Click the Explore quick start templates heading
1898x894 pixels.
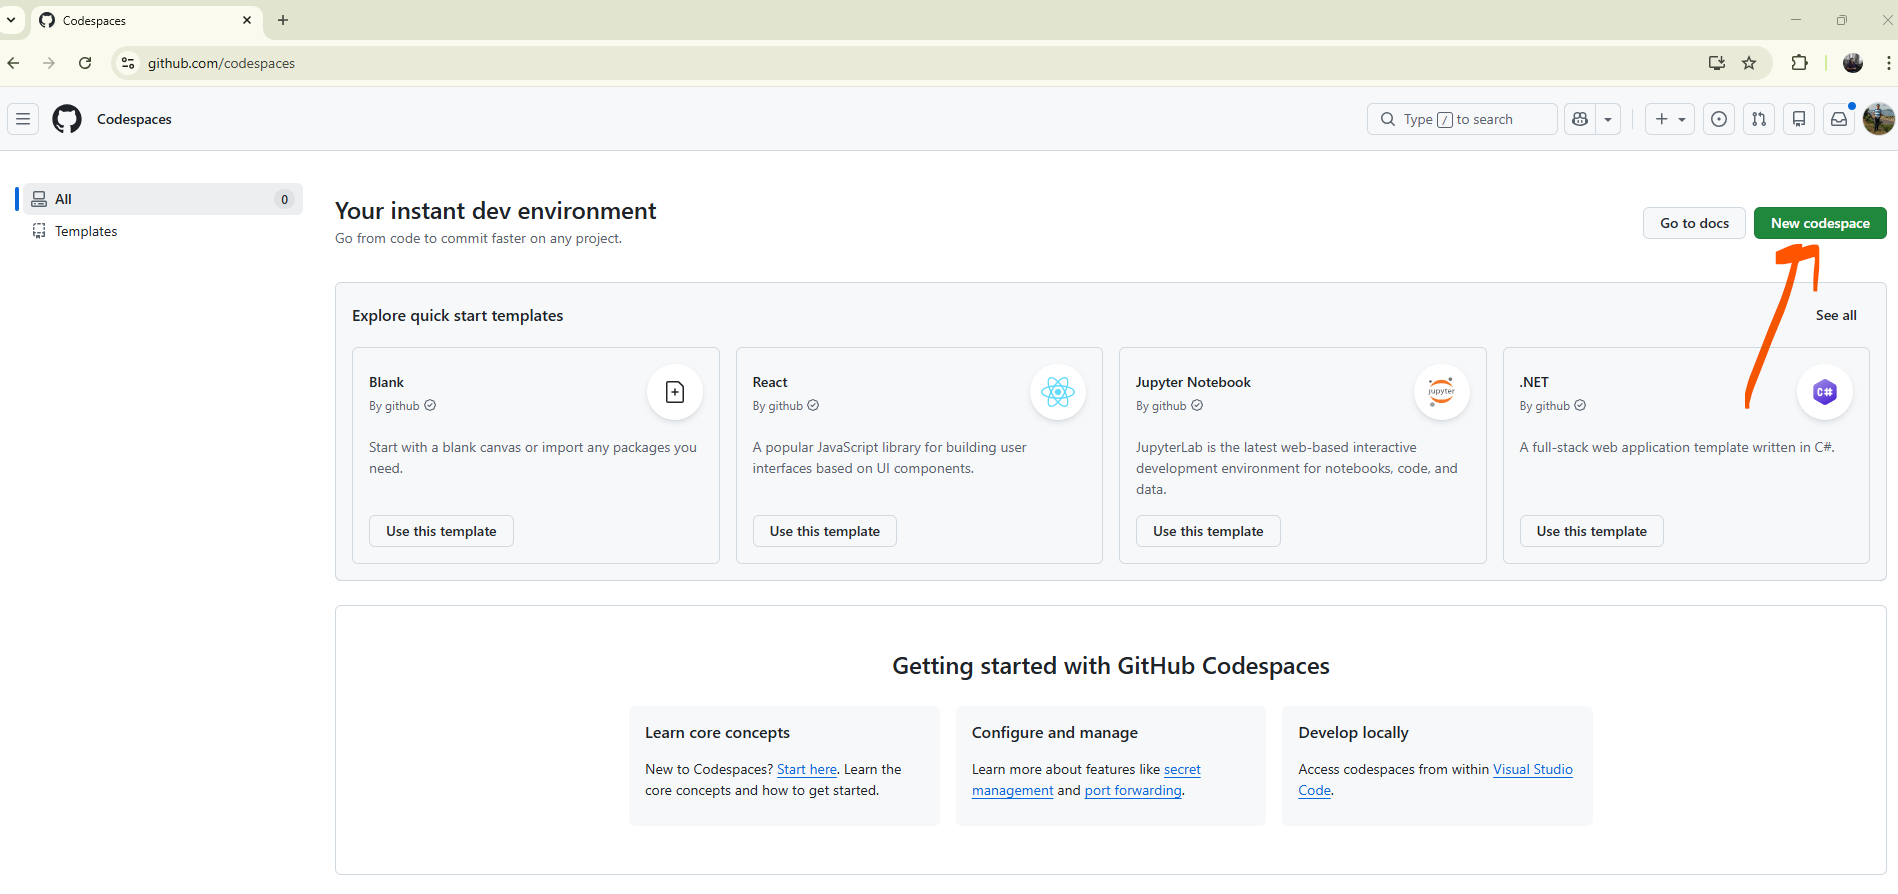pyautogui.click(x=457, y=315)
